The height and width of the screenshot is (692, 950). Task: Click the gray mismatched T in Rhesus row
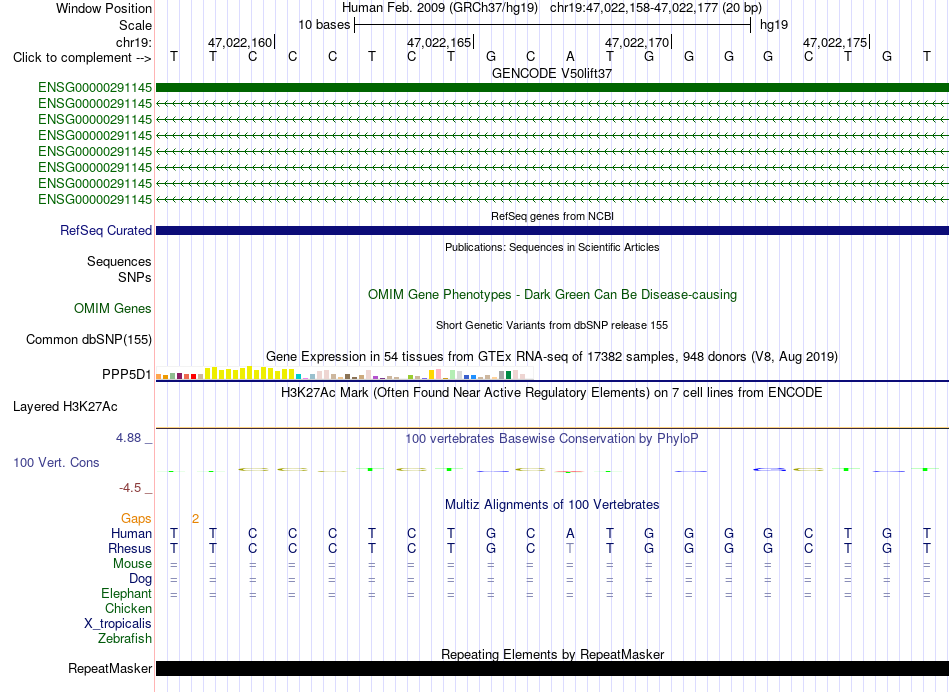(570, 548)
